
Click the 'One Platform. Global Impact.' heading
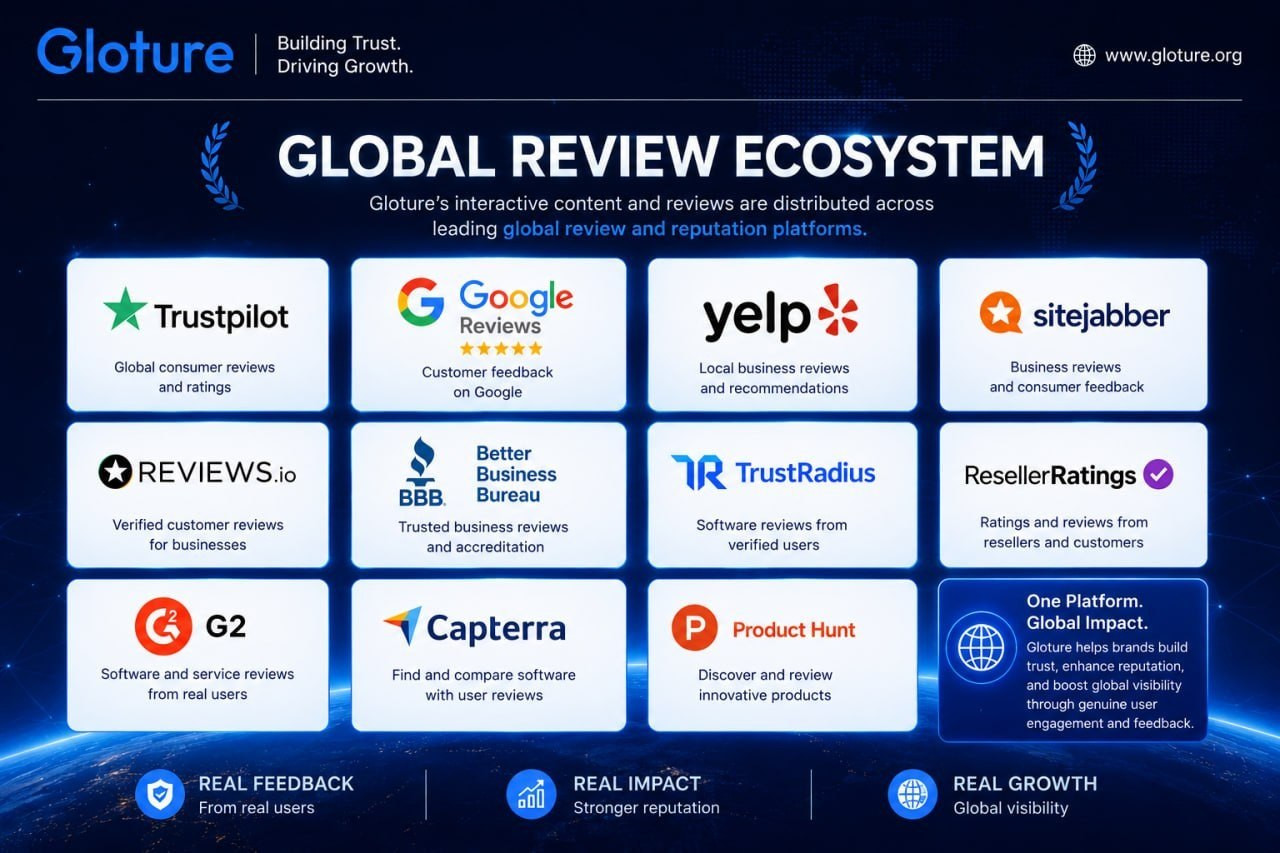[1088, 613]
